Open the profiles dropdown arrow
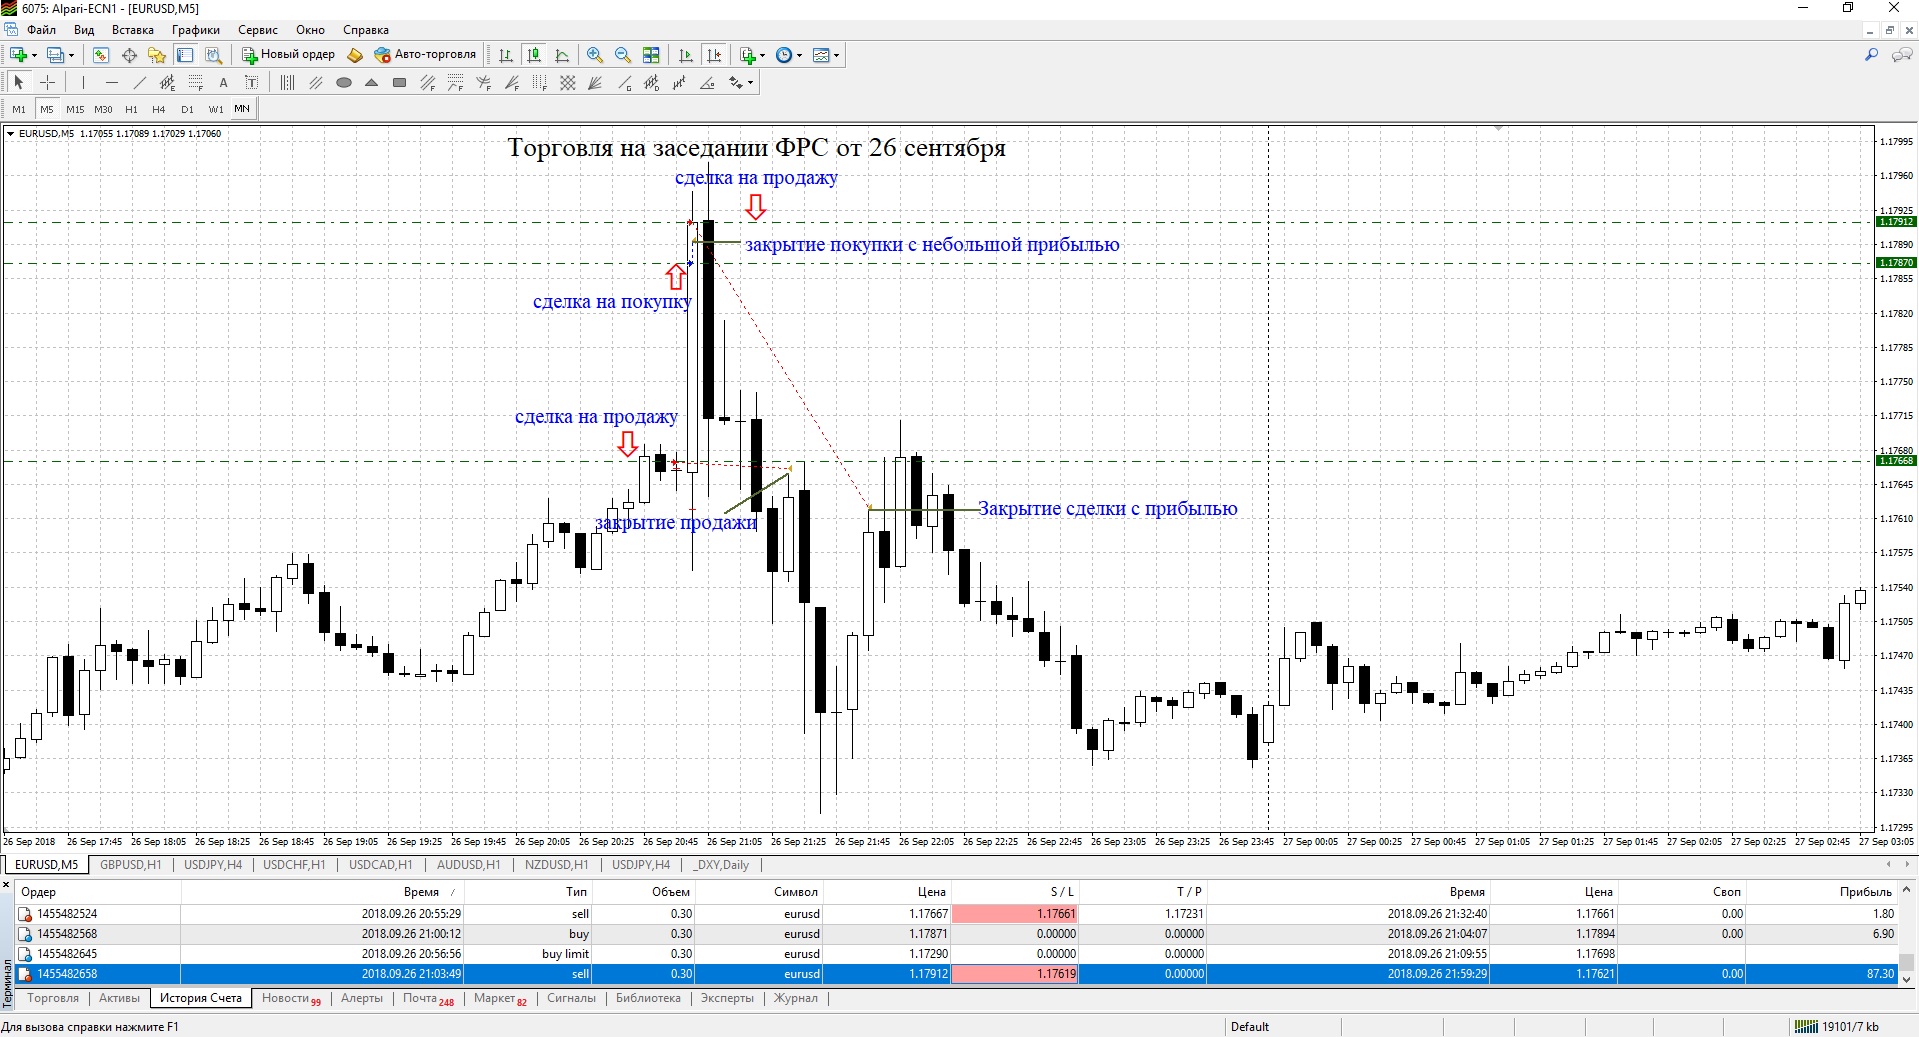Screen dimensions: 1919x1037 point(71,55)
